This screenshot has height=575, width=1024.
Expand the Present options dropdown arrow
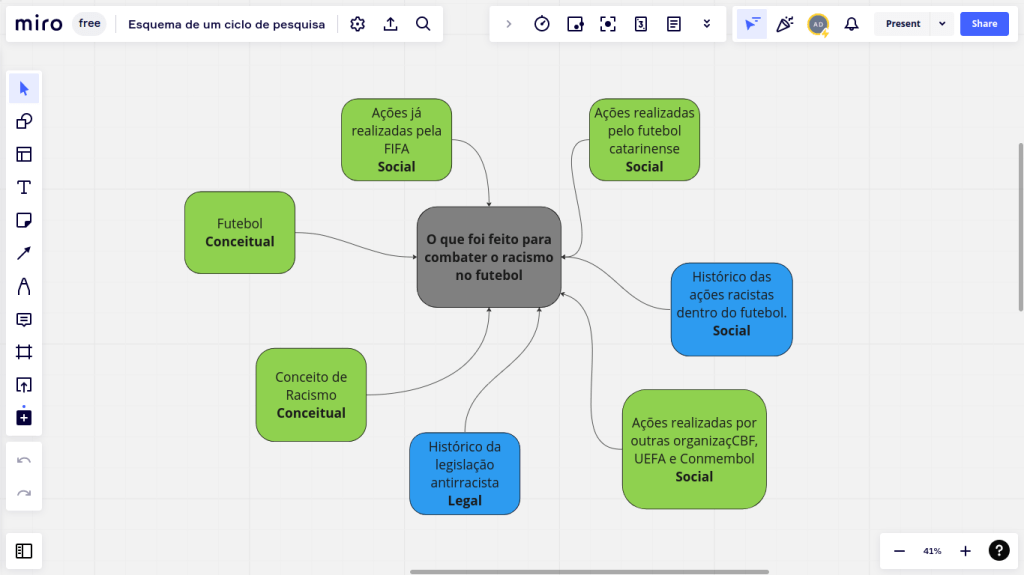[x=942, y=24]
